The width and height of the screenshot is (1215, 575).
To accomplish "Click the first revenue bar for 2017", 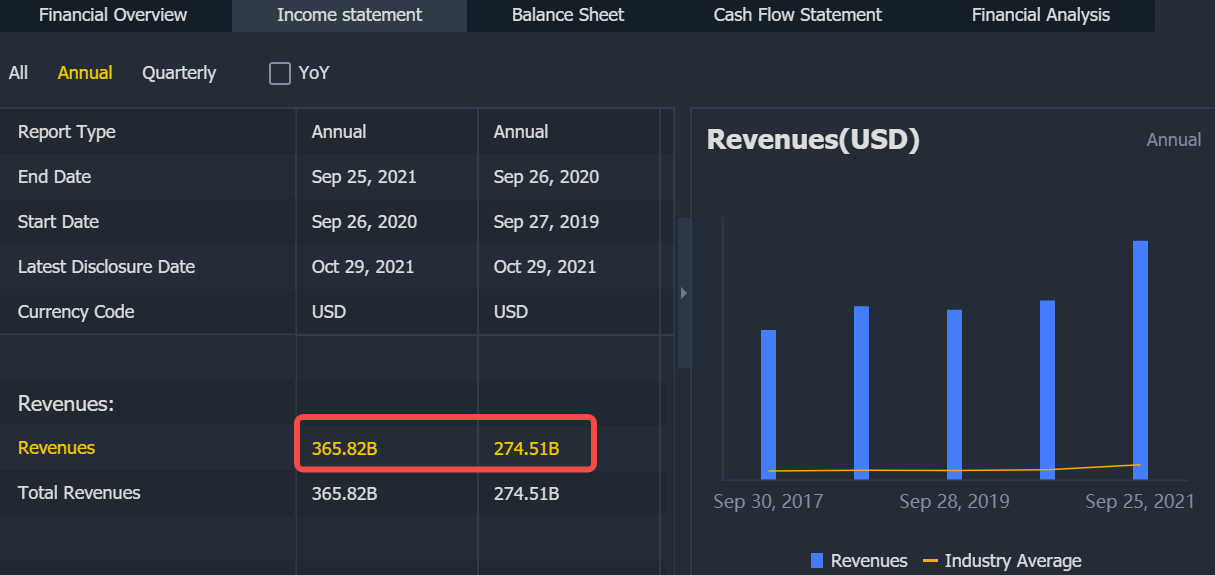I will [x=768, y=404].
